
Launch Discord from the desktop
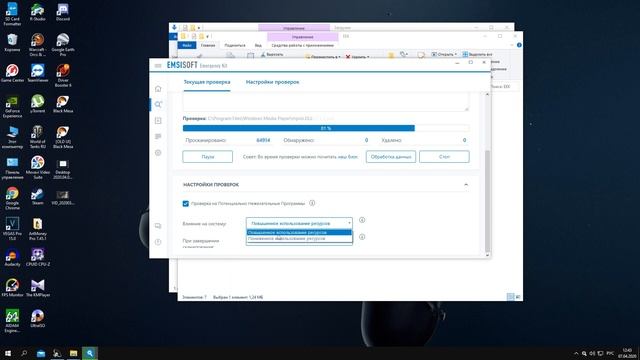point(63,11)
